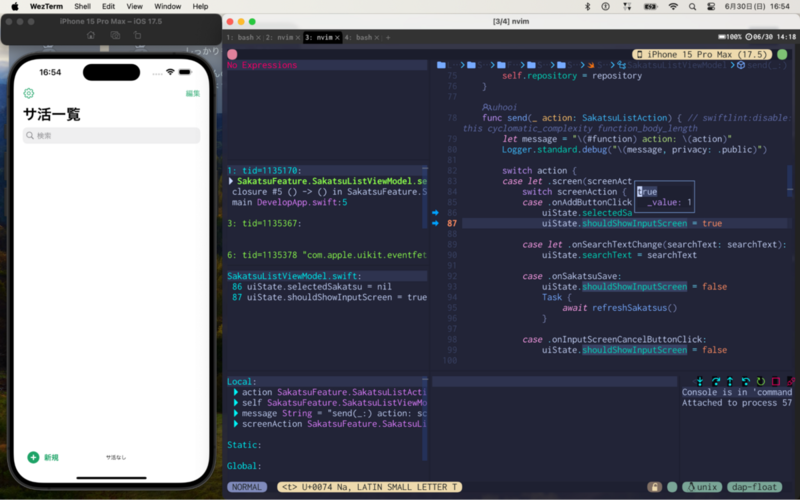Expand thread 6: tid=1135378
The image size is (800, 500).
tap(327, 255)
